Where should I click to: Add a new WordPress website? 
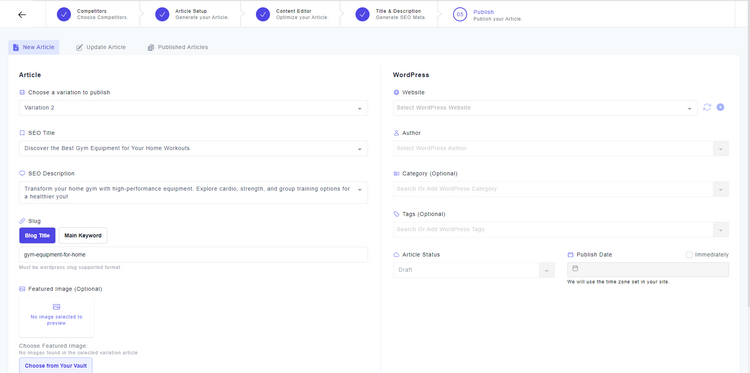720,108
